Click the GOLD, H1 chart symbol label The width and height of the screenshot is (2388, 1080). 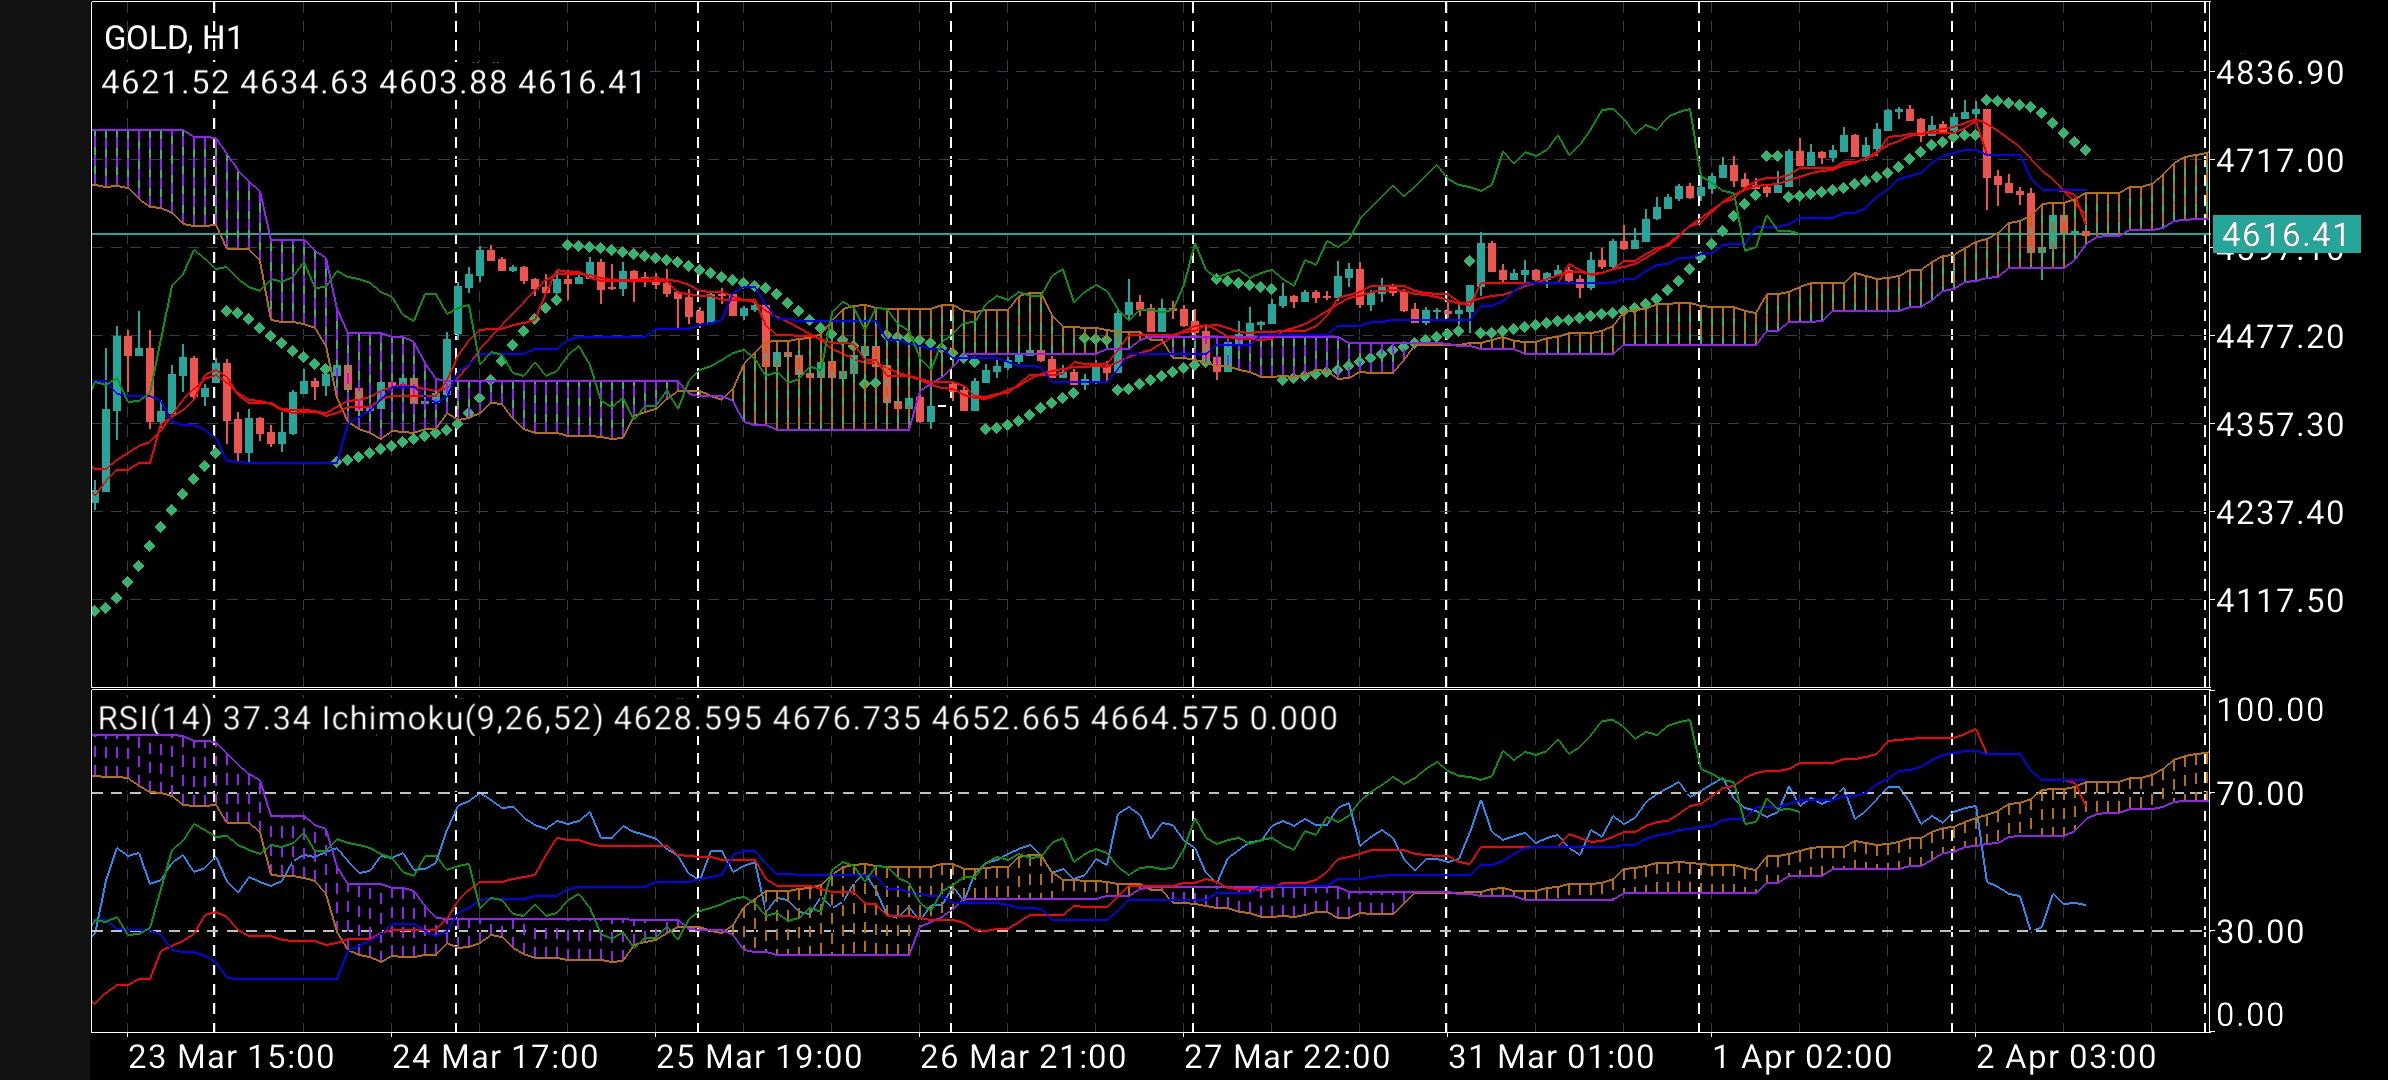coord(173,39)
